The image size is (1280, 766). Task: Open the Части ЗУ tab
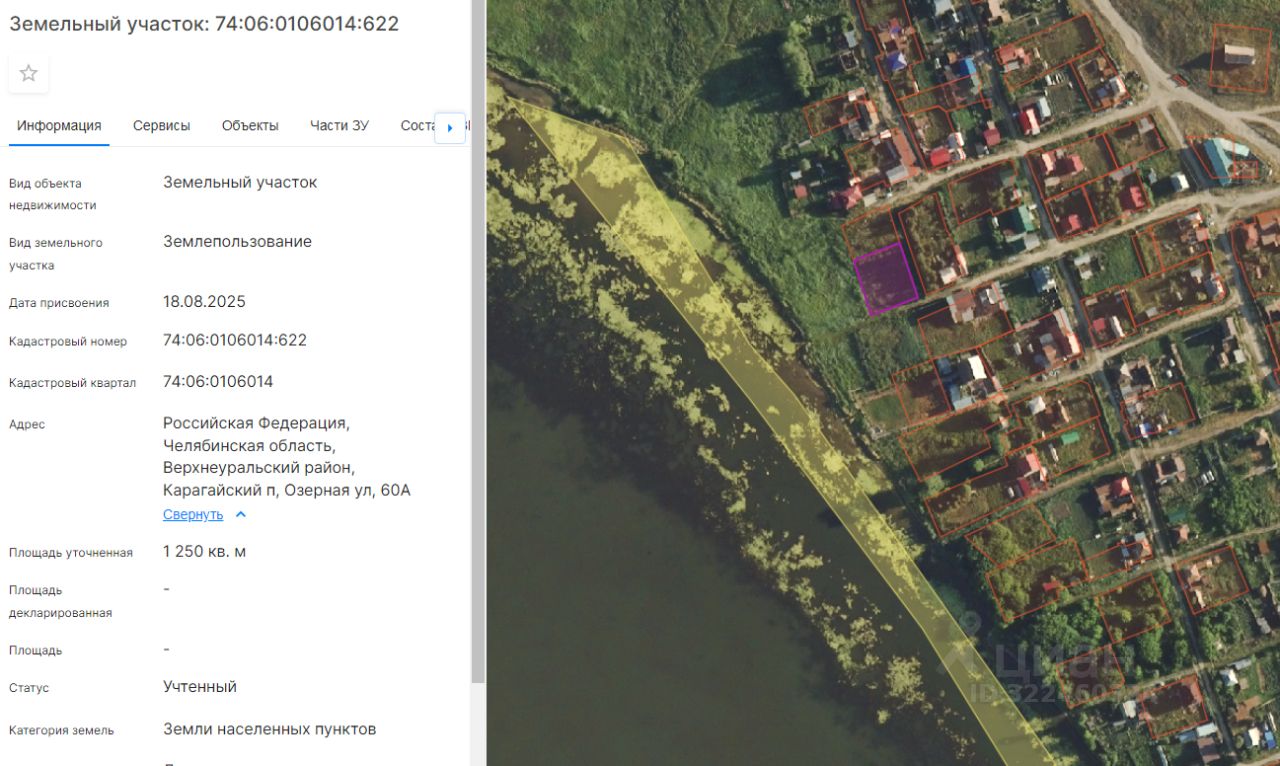pos(339,126)
